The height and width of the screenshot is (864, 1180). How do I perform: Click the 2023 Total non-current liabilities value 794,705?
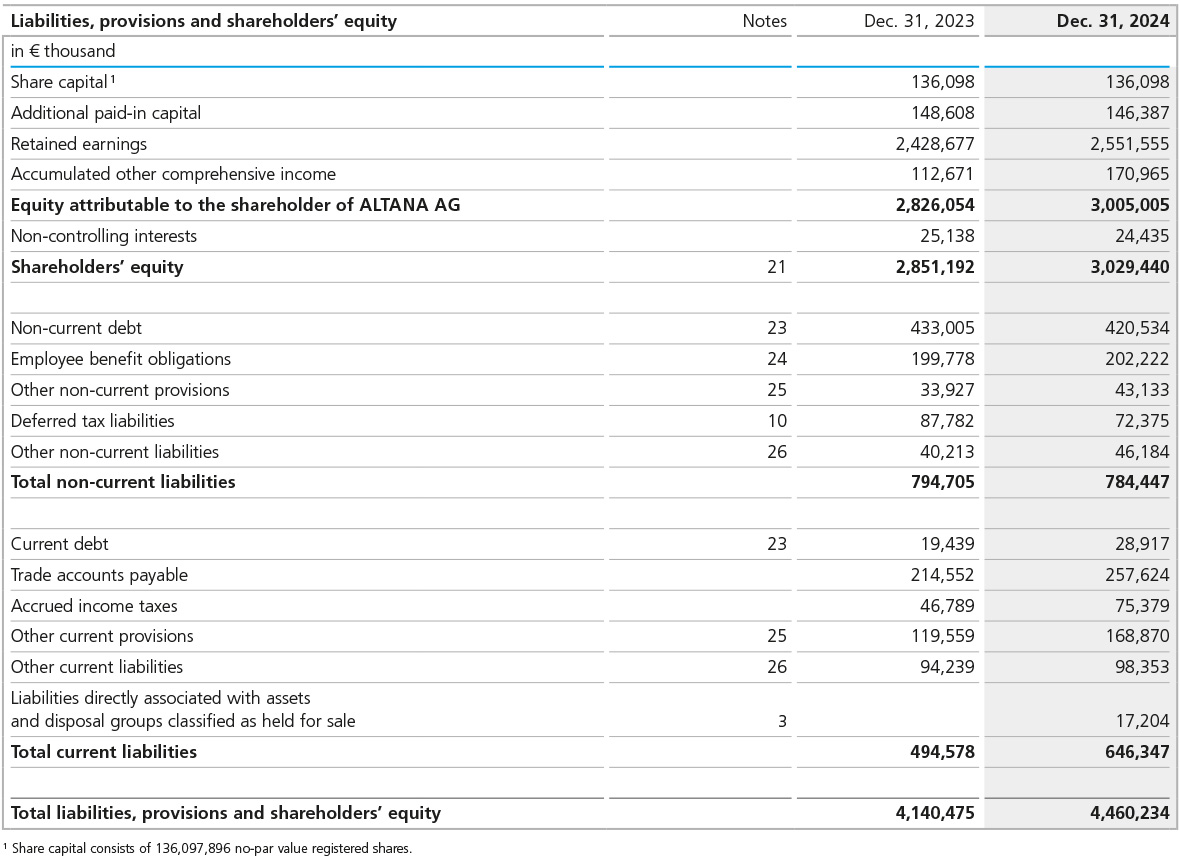click(x=935, y=482)
